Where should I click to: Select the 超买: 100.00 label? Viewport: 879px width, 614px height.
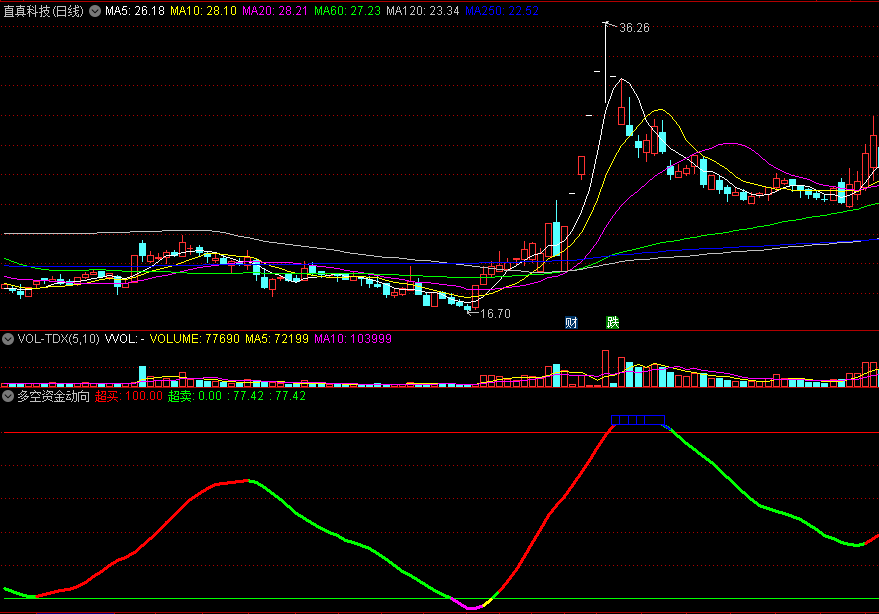(x=129, y=396)
